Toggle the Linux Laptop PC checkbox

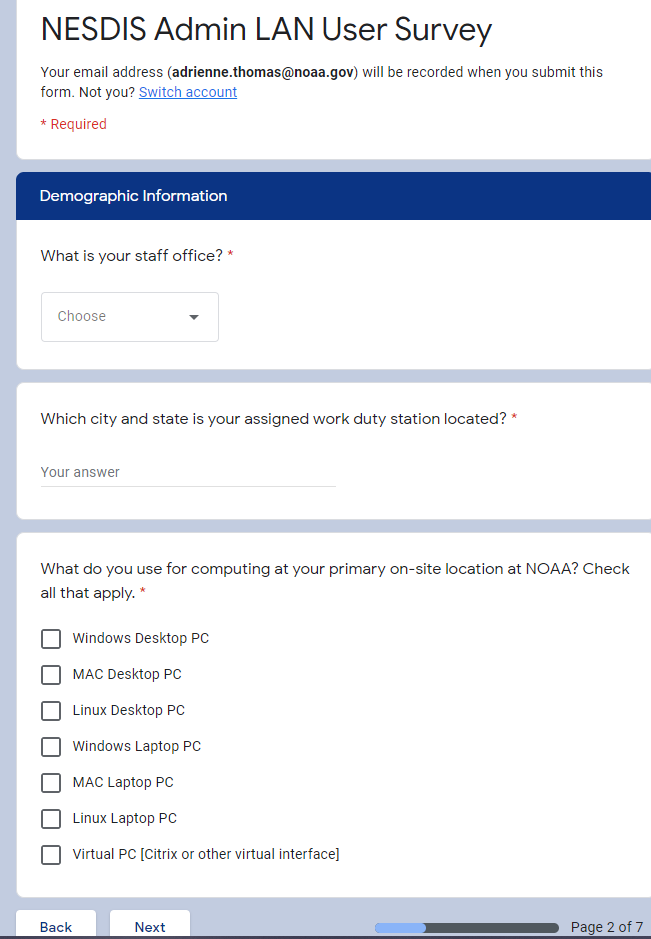[51, 819]
